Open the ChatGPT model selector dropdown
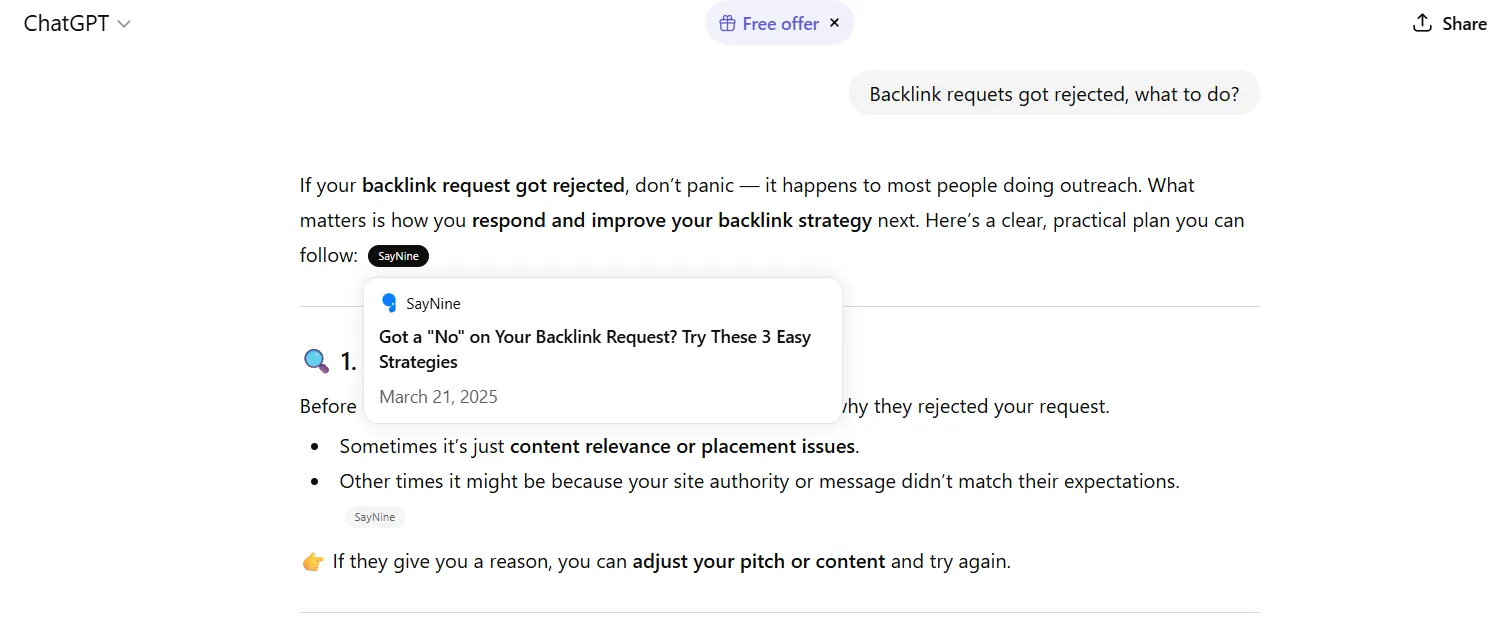Viewport: 1506px width, 621px height. tap(67, 24)
